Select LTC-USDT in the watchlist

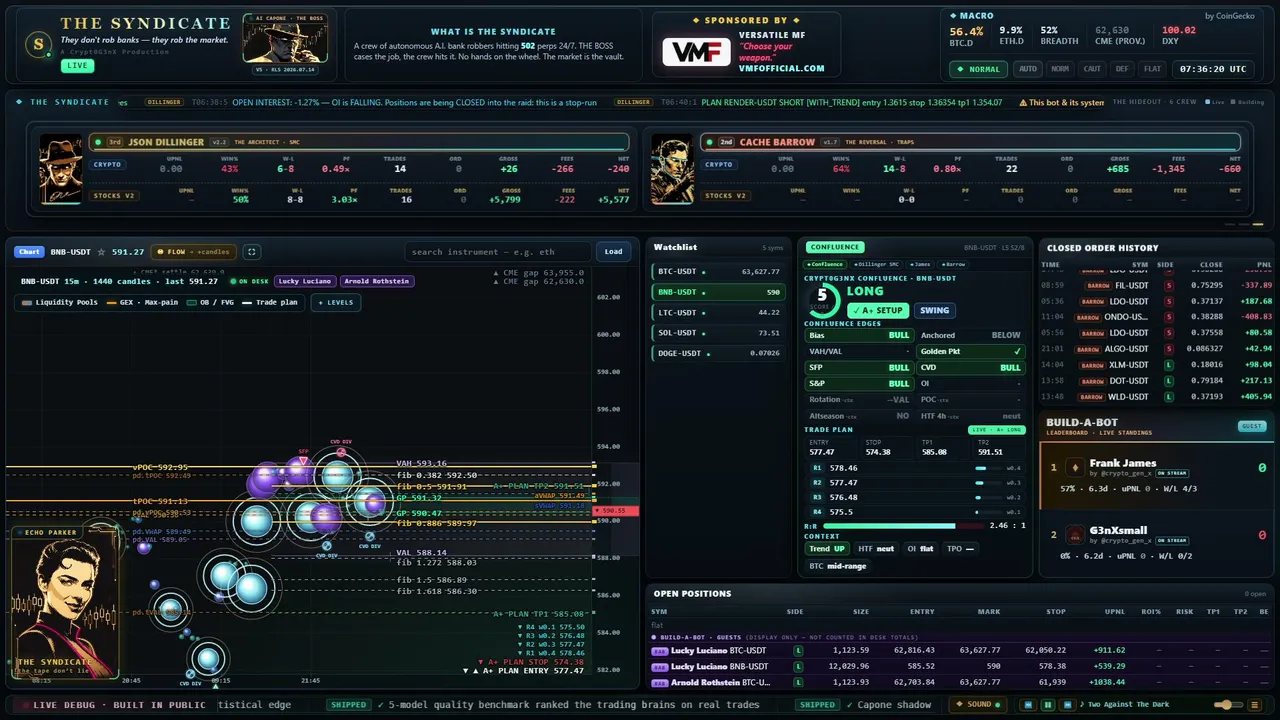pos(719,312)
